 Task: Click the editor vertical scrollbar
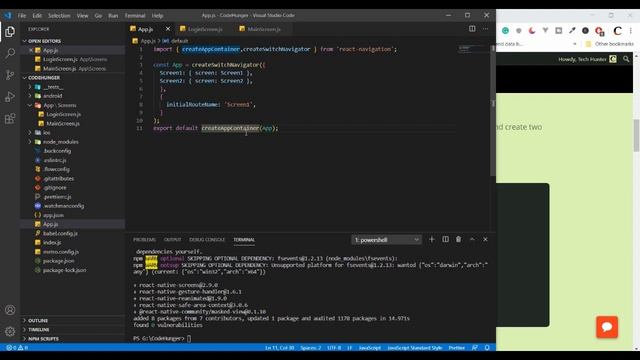[x=493, y=110]
